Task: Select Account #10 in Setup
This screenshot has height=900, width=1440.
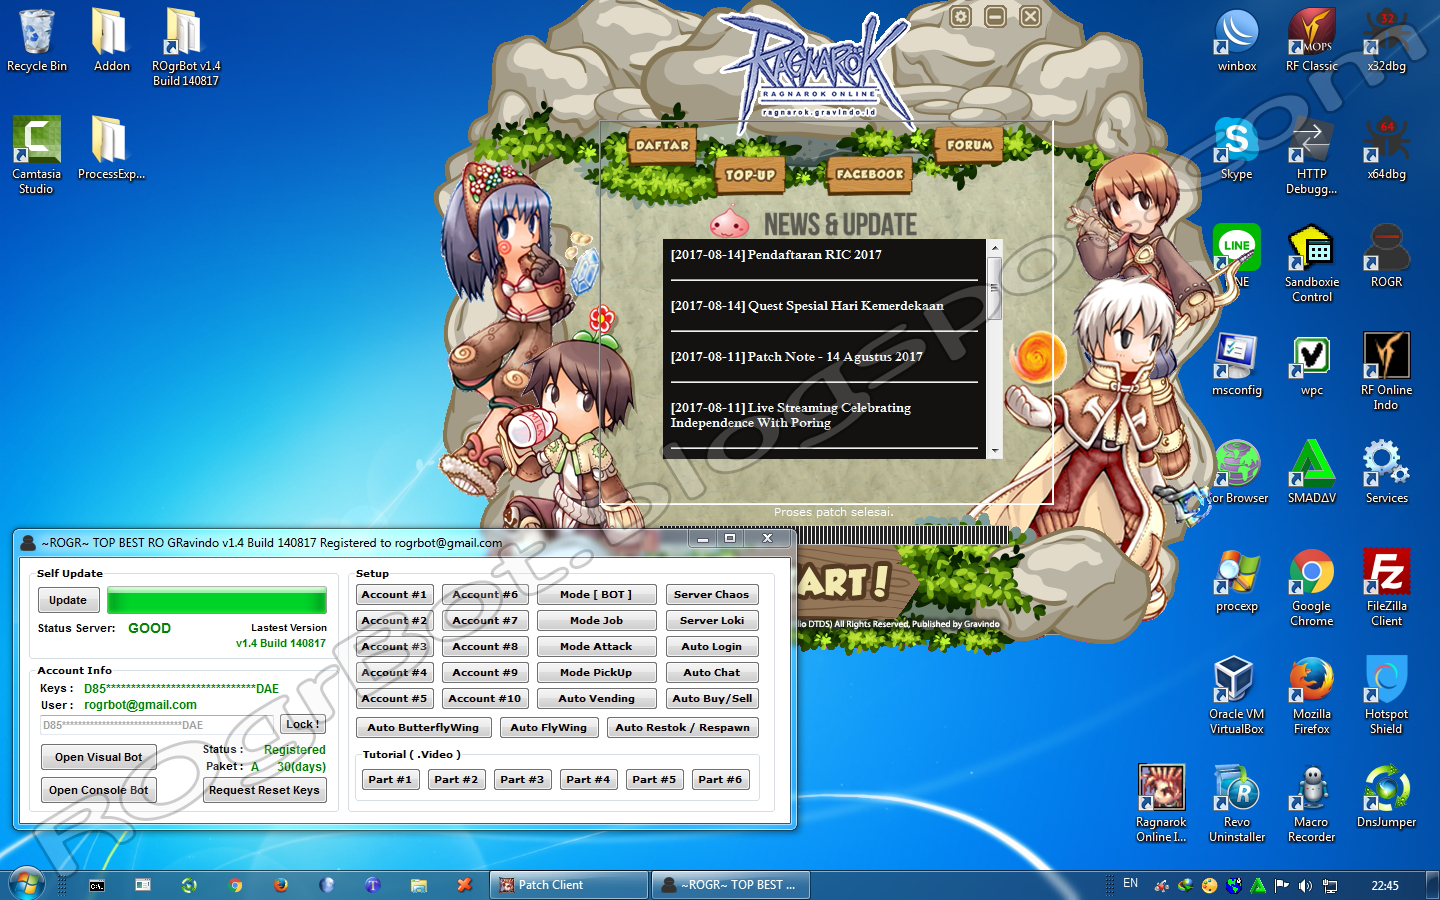Action: tap(485, 699)
